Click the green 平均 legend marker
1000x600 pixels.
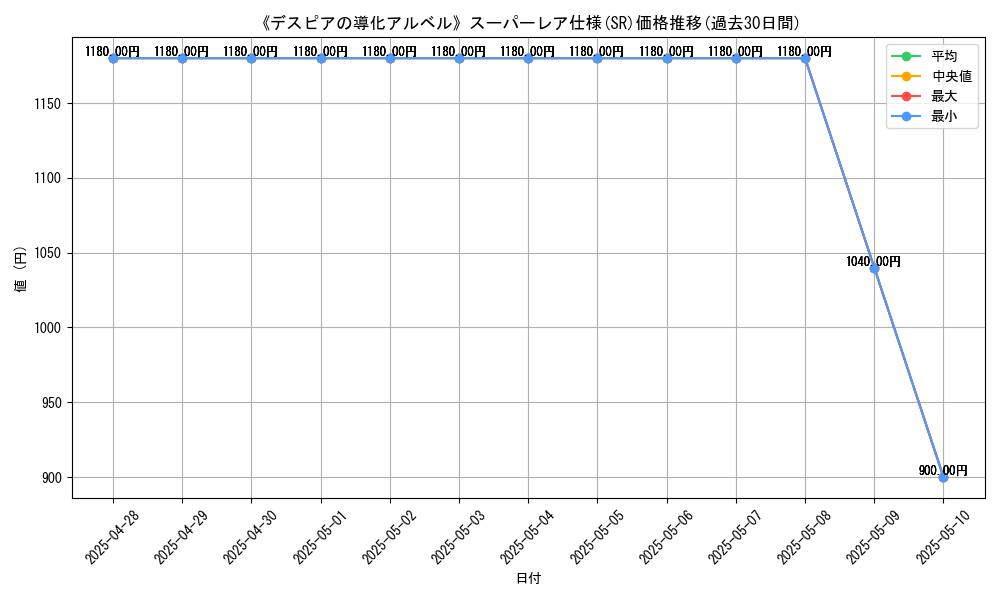(906, 57)
